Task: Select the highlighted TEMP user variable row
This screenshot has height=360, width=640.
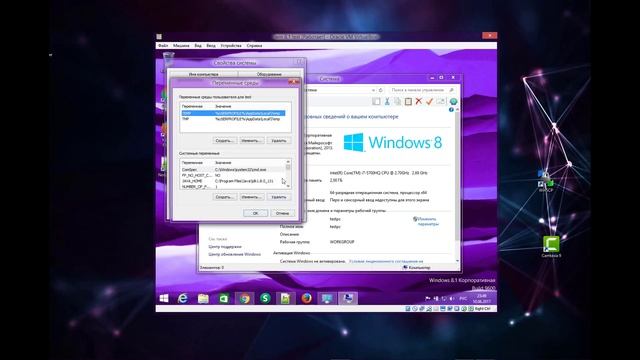Action: coord(233,113)
